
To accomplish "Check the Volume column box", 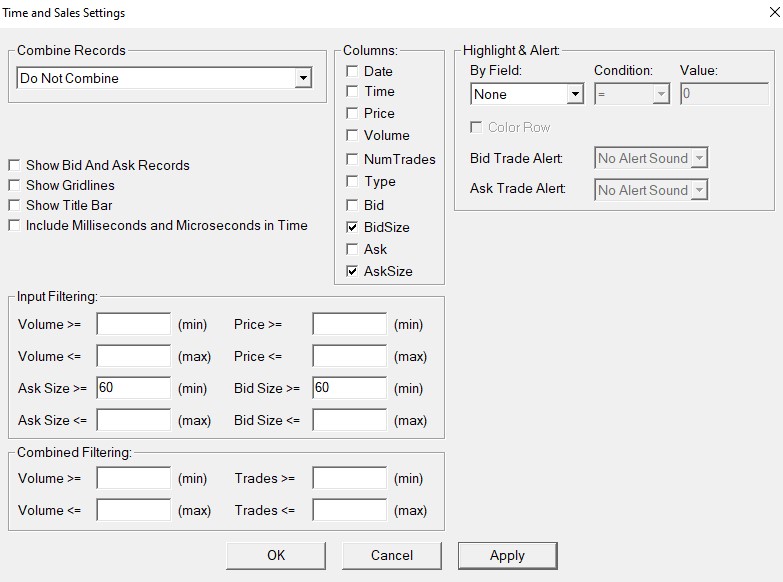I will [352, 135].
